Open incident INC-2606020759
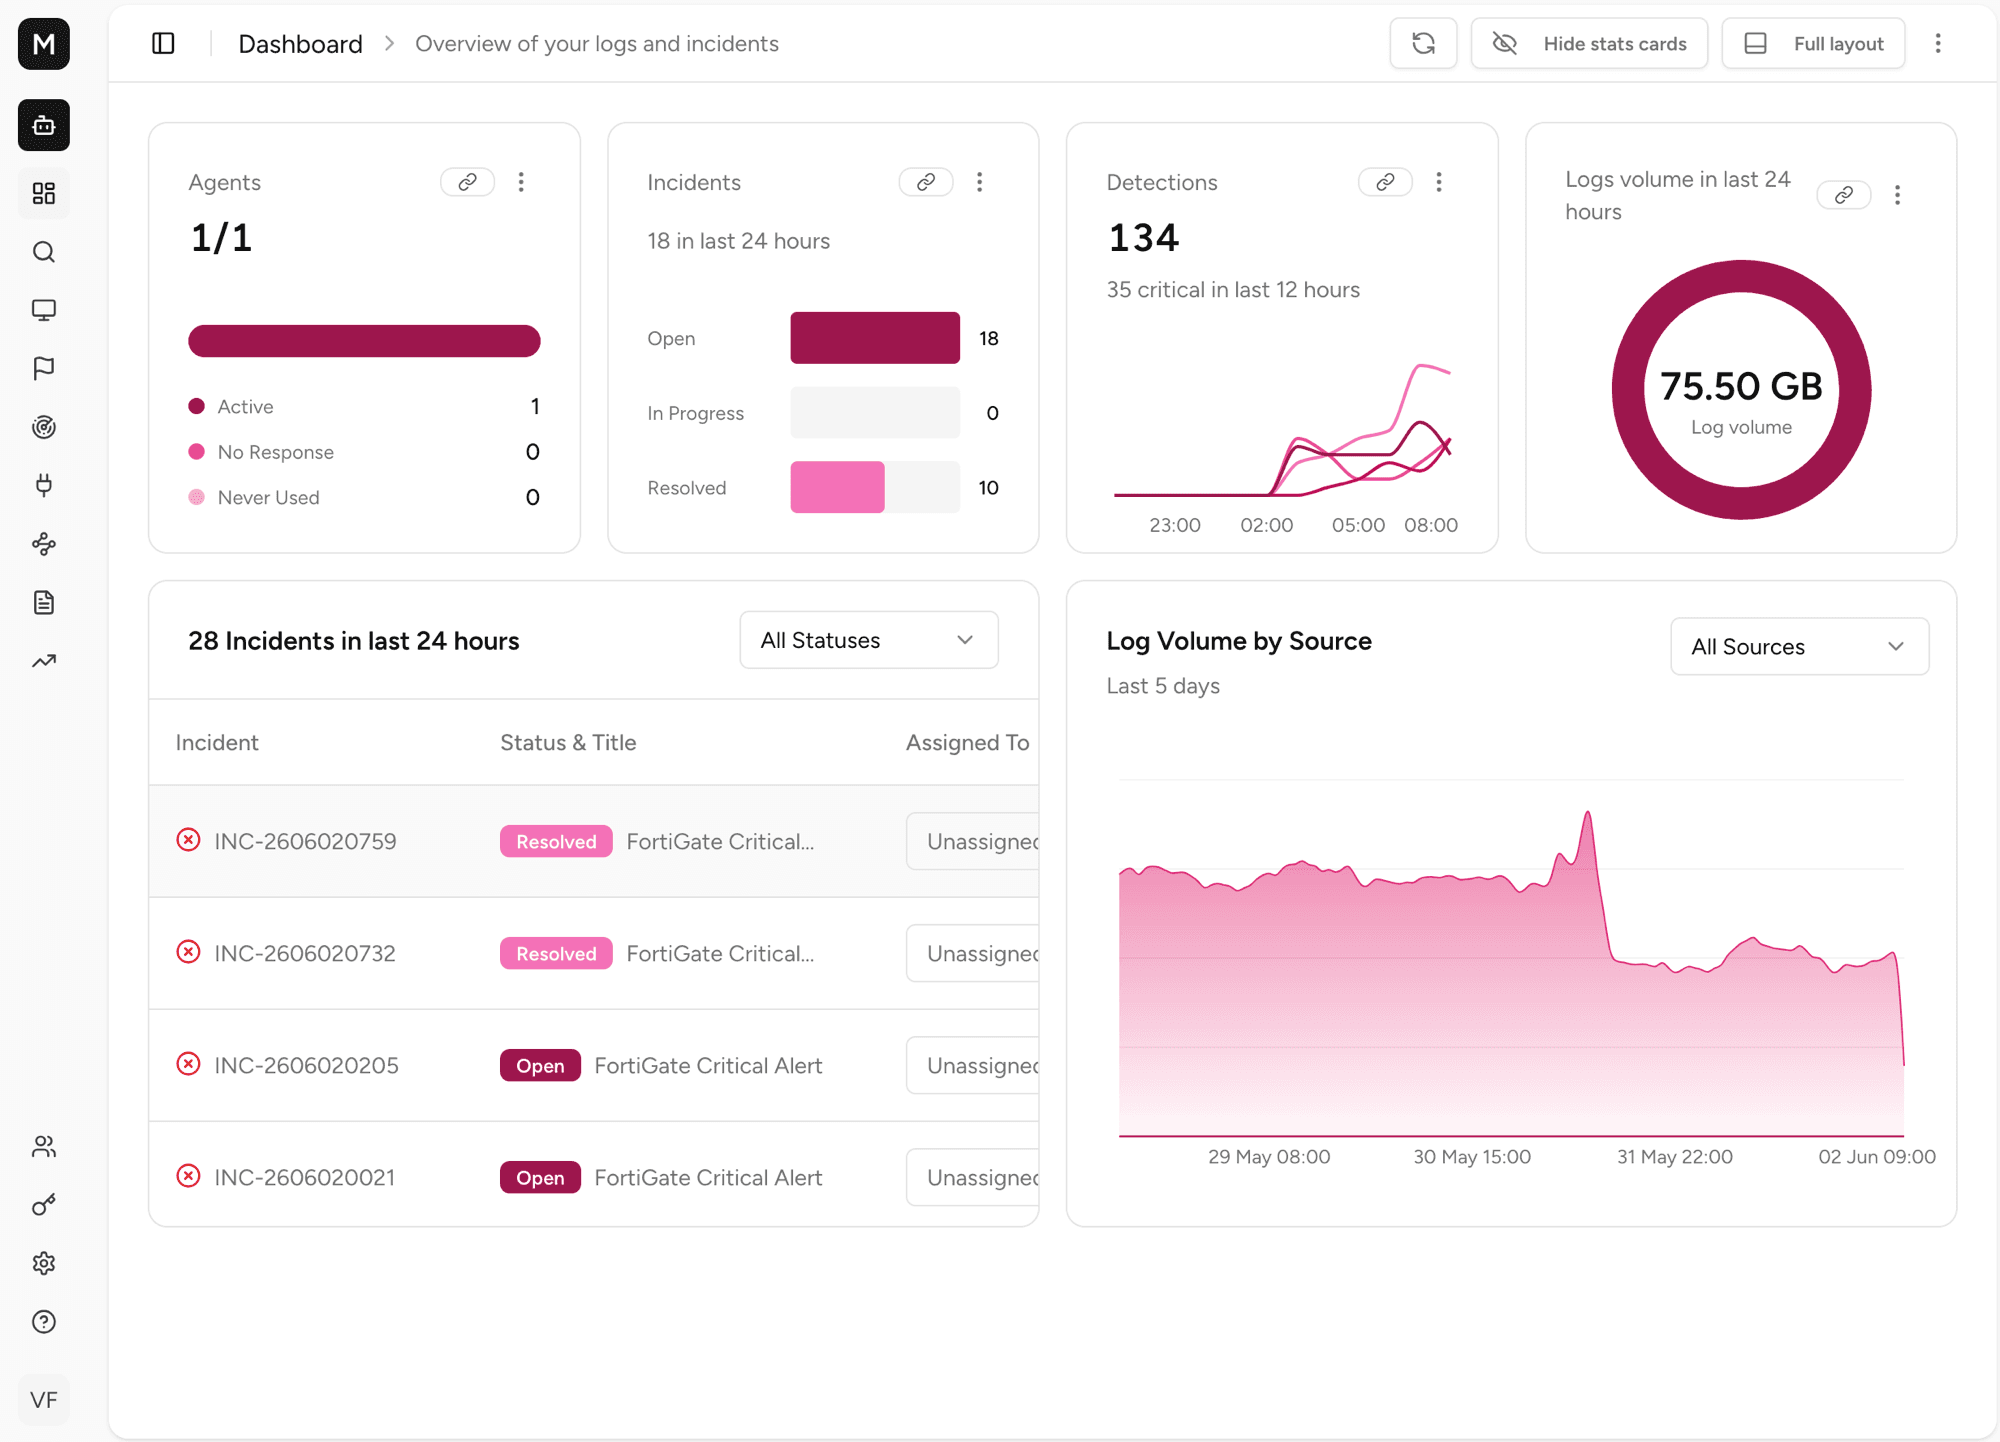 pos(305,842)
